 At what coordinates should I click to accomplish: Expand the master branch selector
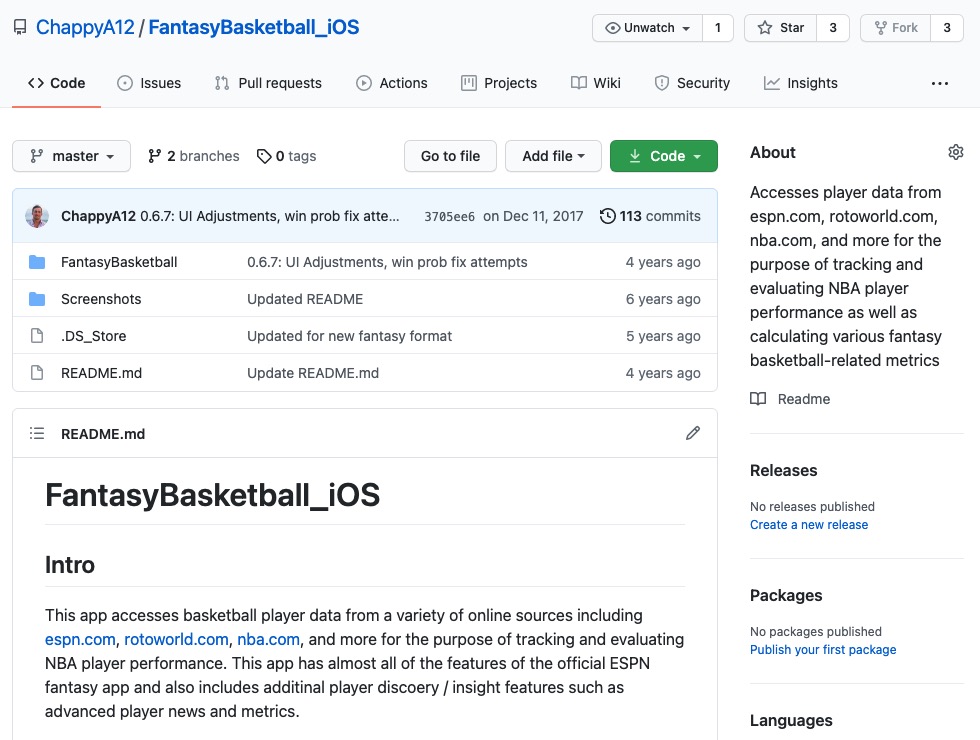(70, 156)
